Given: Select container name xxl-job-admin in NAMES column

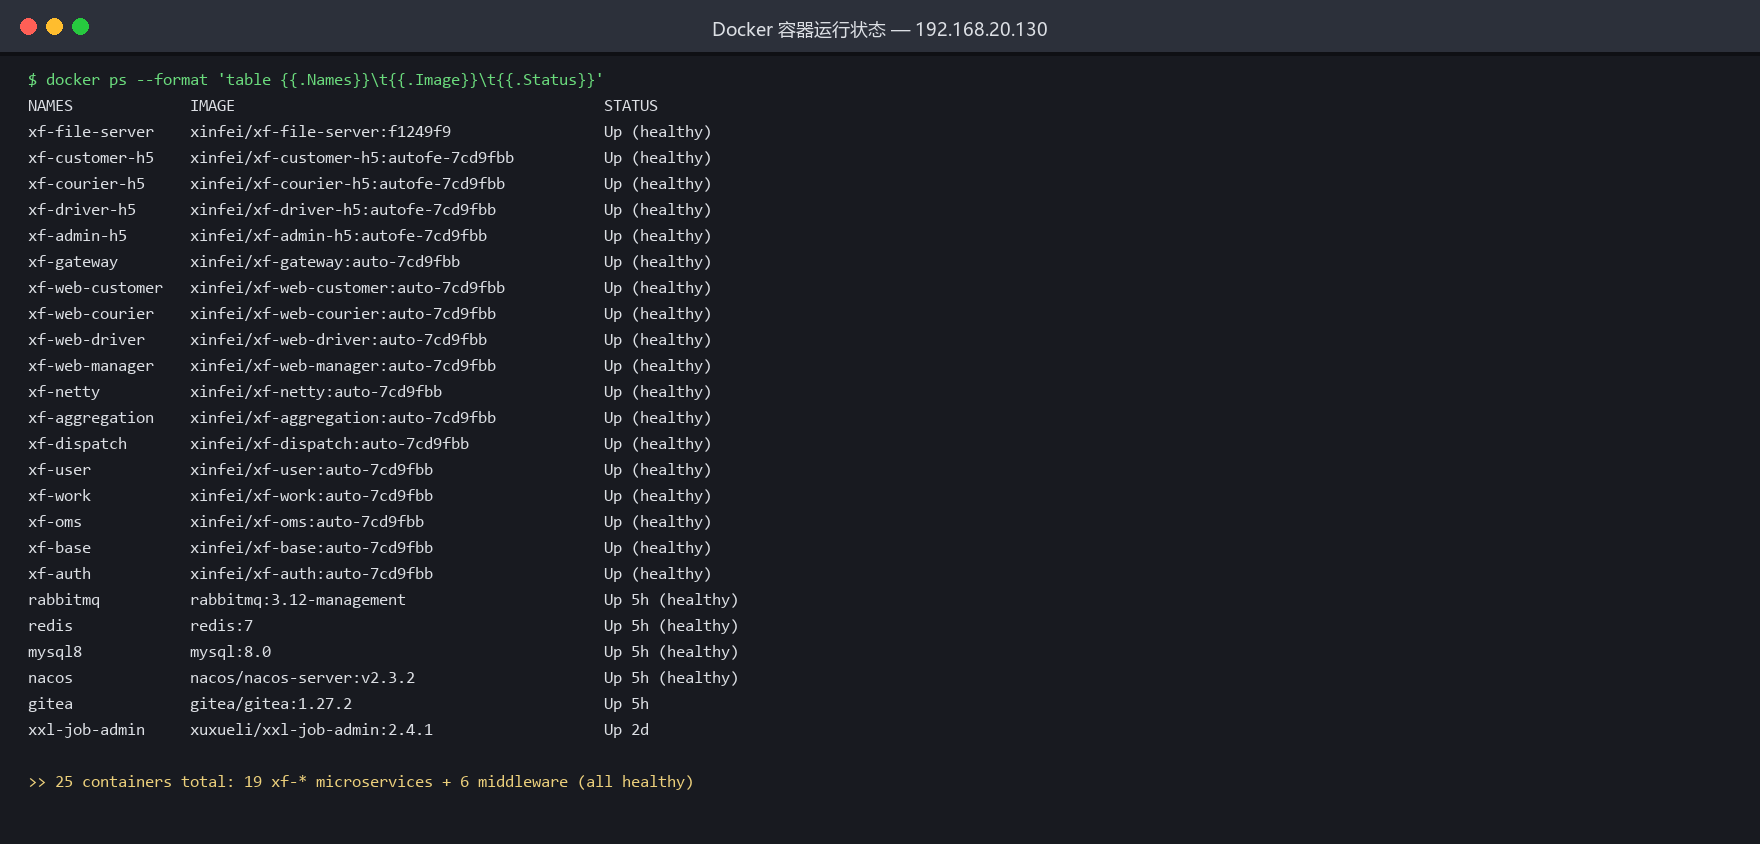Looking at the screenshot, I should click(87, 730).
